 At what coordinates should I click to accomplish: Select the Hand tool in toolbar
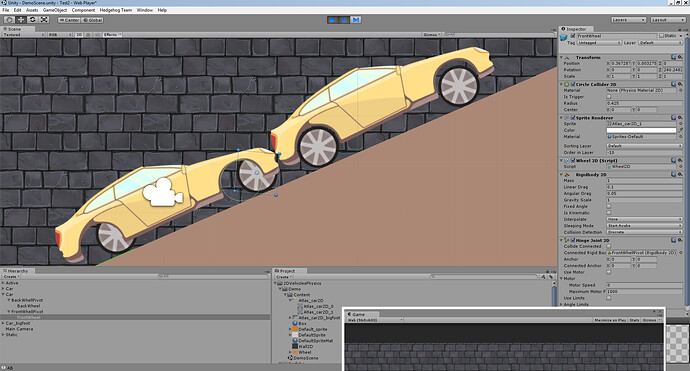(9, 20)
